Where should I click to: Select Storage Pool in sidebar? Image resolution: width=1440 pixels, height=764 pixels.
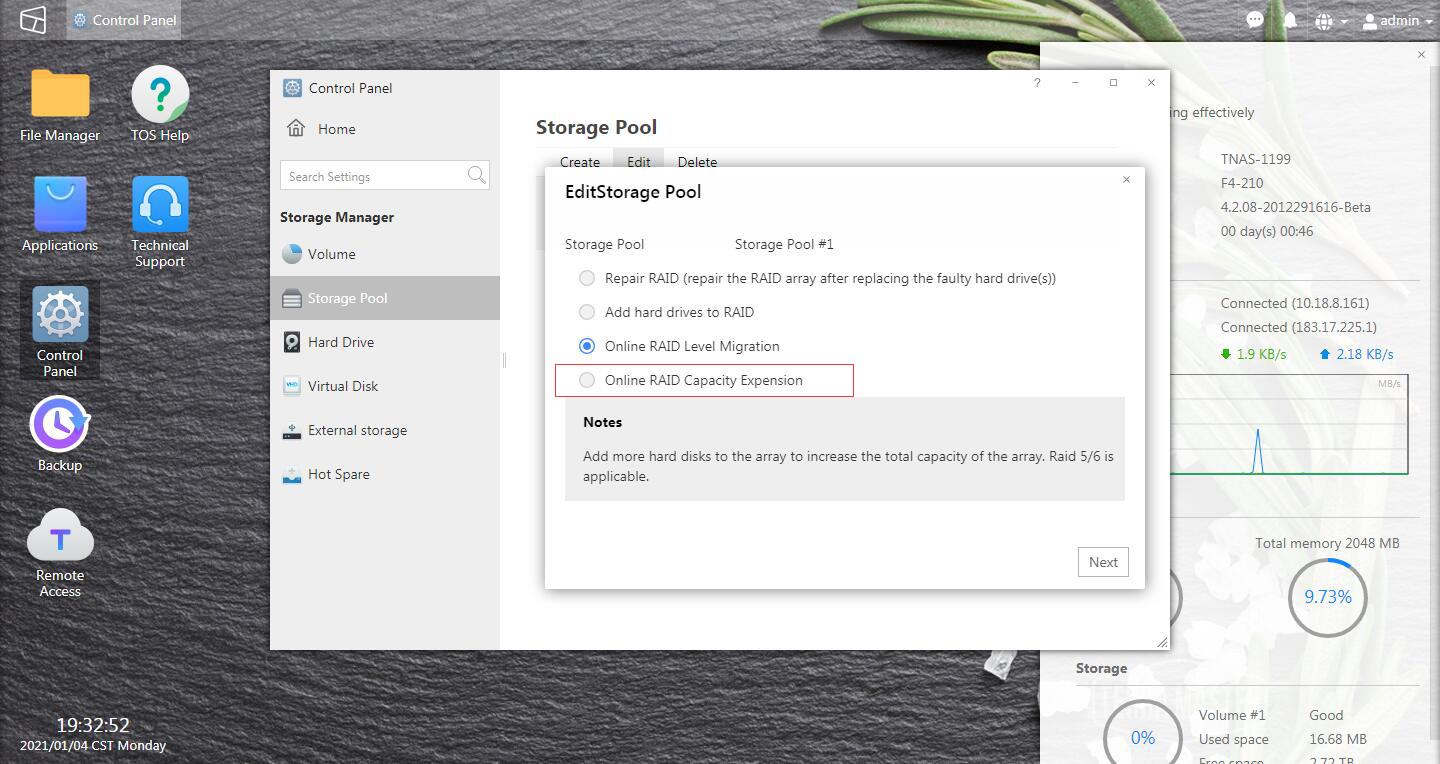click(385, 298)
